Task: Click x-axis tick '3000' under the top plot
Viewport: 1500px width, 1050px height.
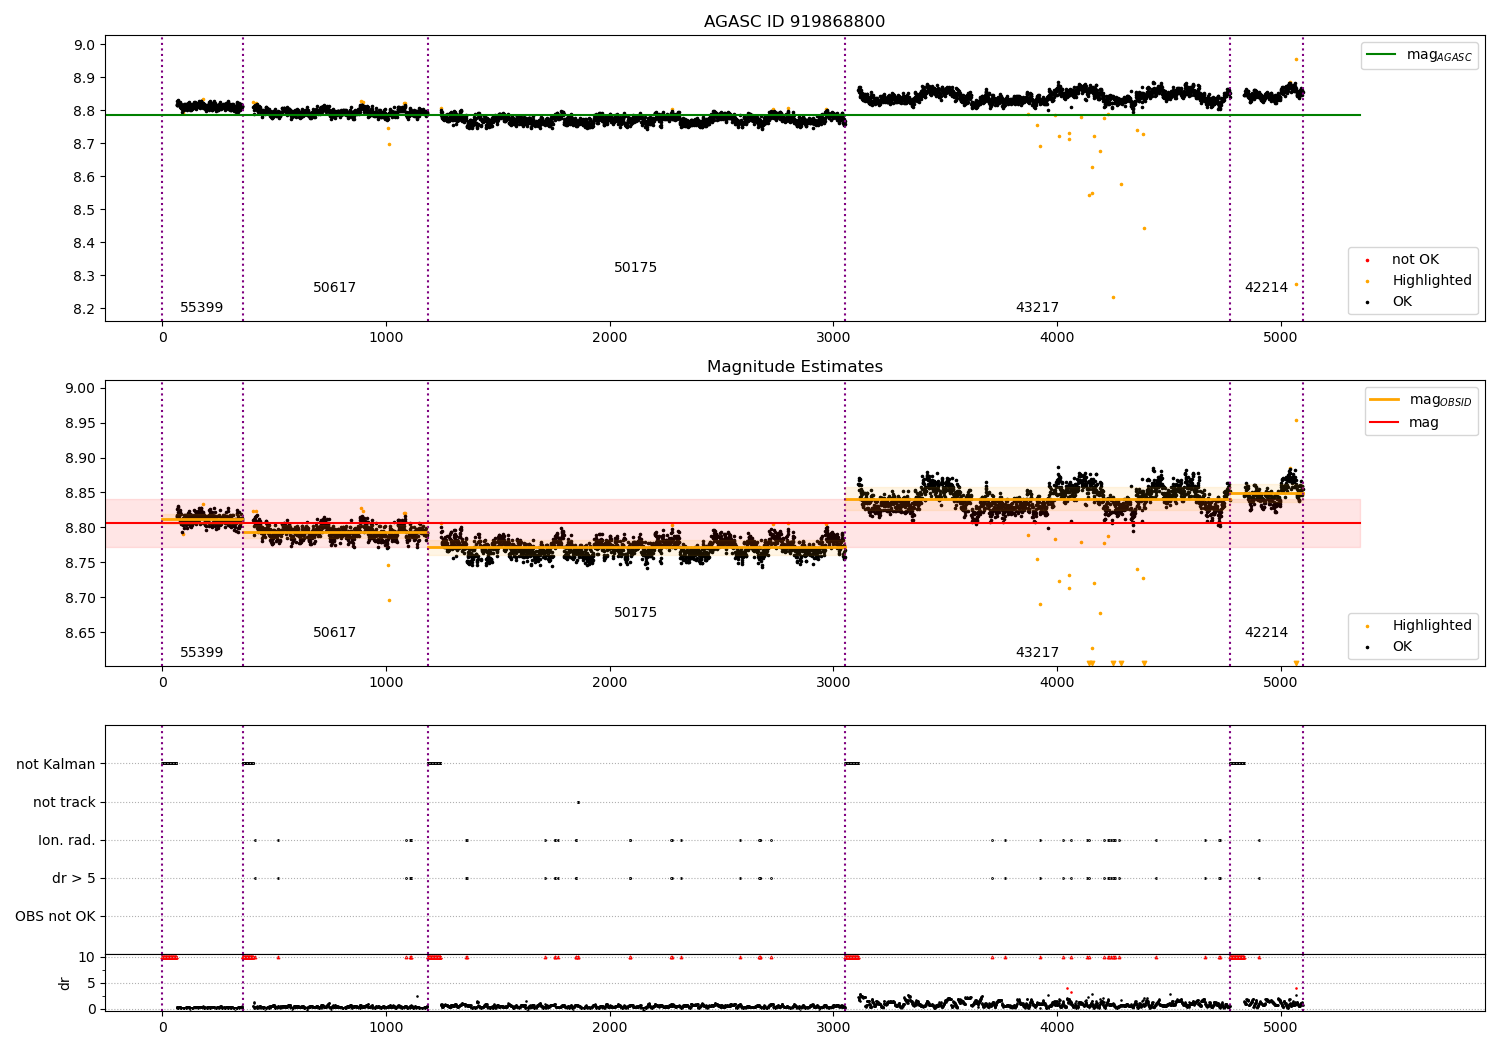Action: pyautogui.click(x=833, y=338)
